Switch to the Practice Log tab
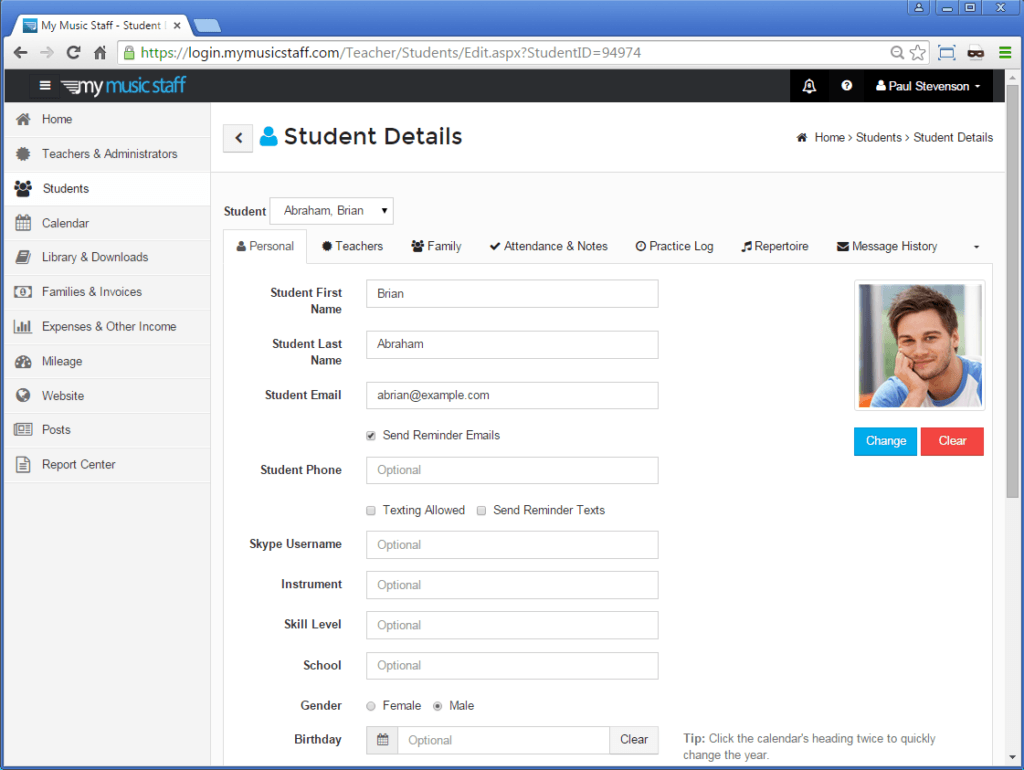Viewport: 1024px width, 770px height. pyautogui.click(x=673, y=246)
